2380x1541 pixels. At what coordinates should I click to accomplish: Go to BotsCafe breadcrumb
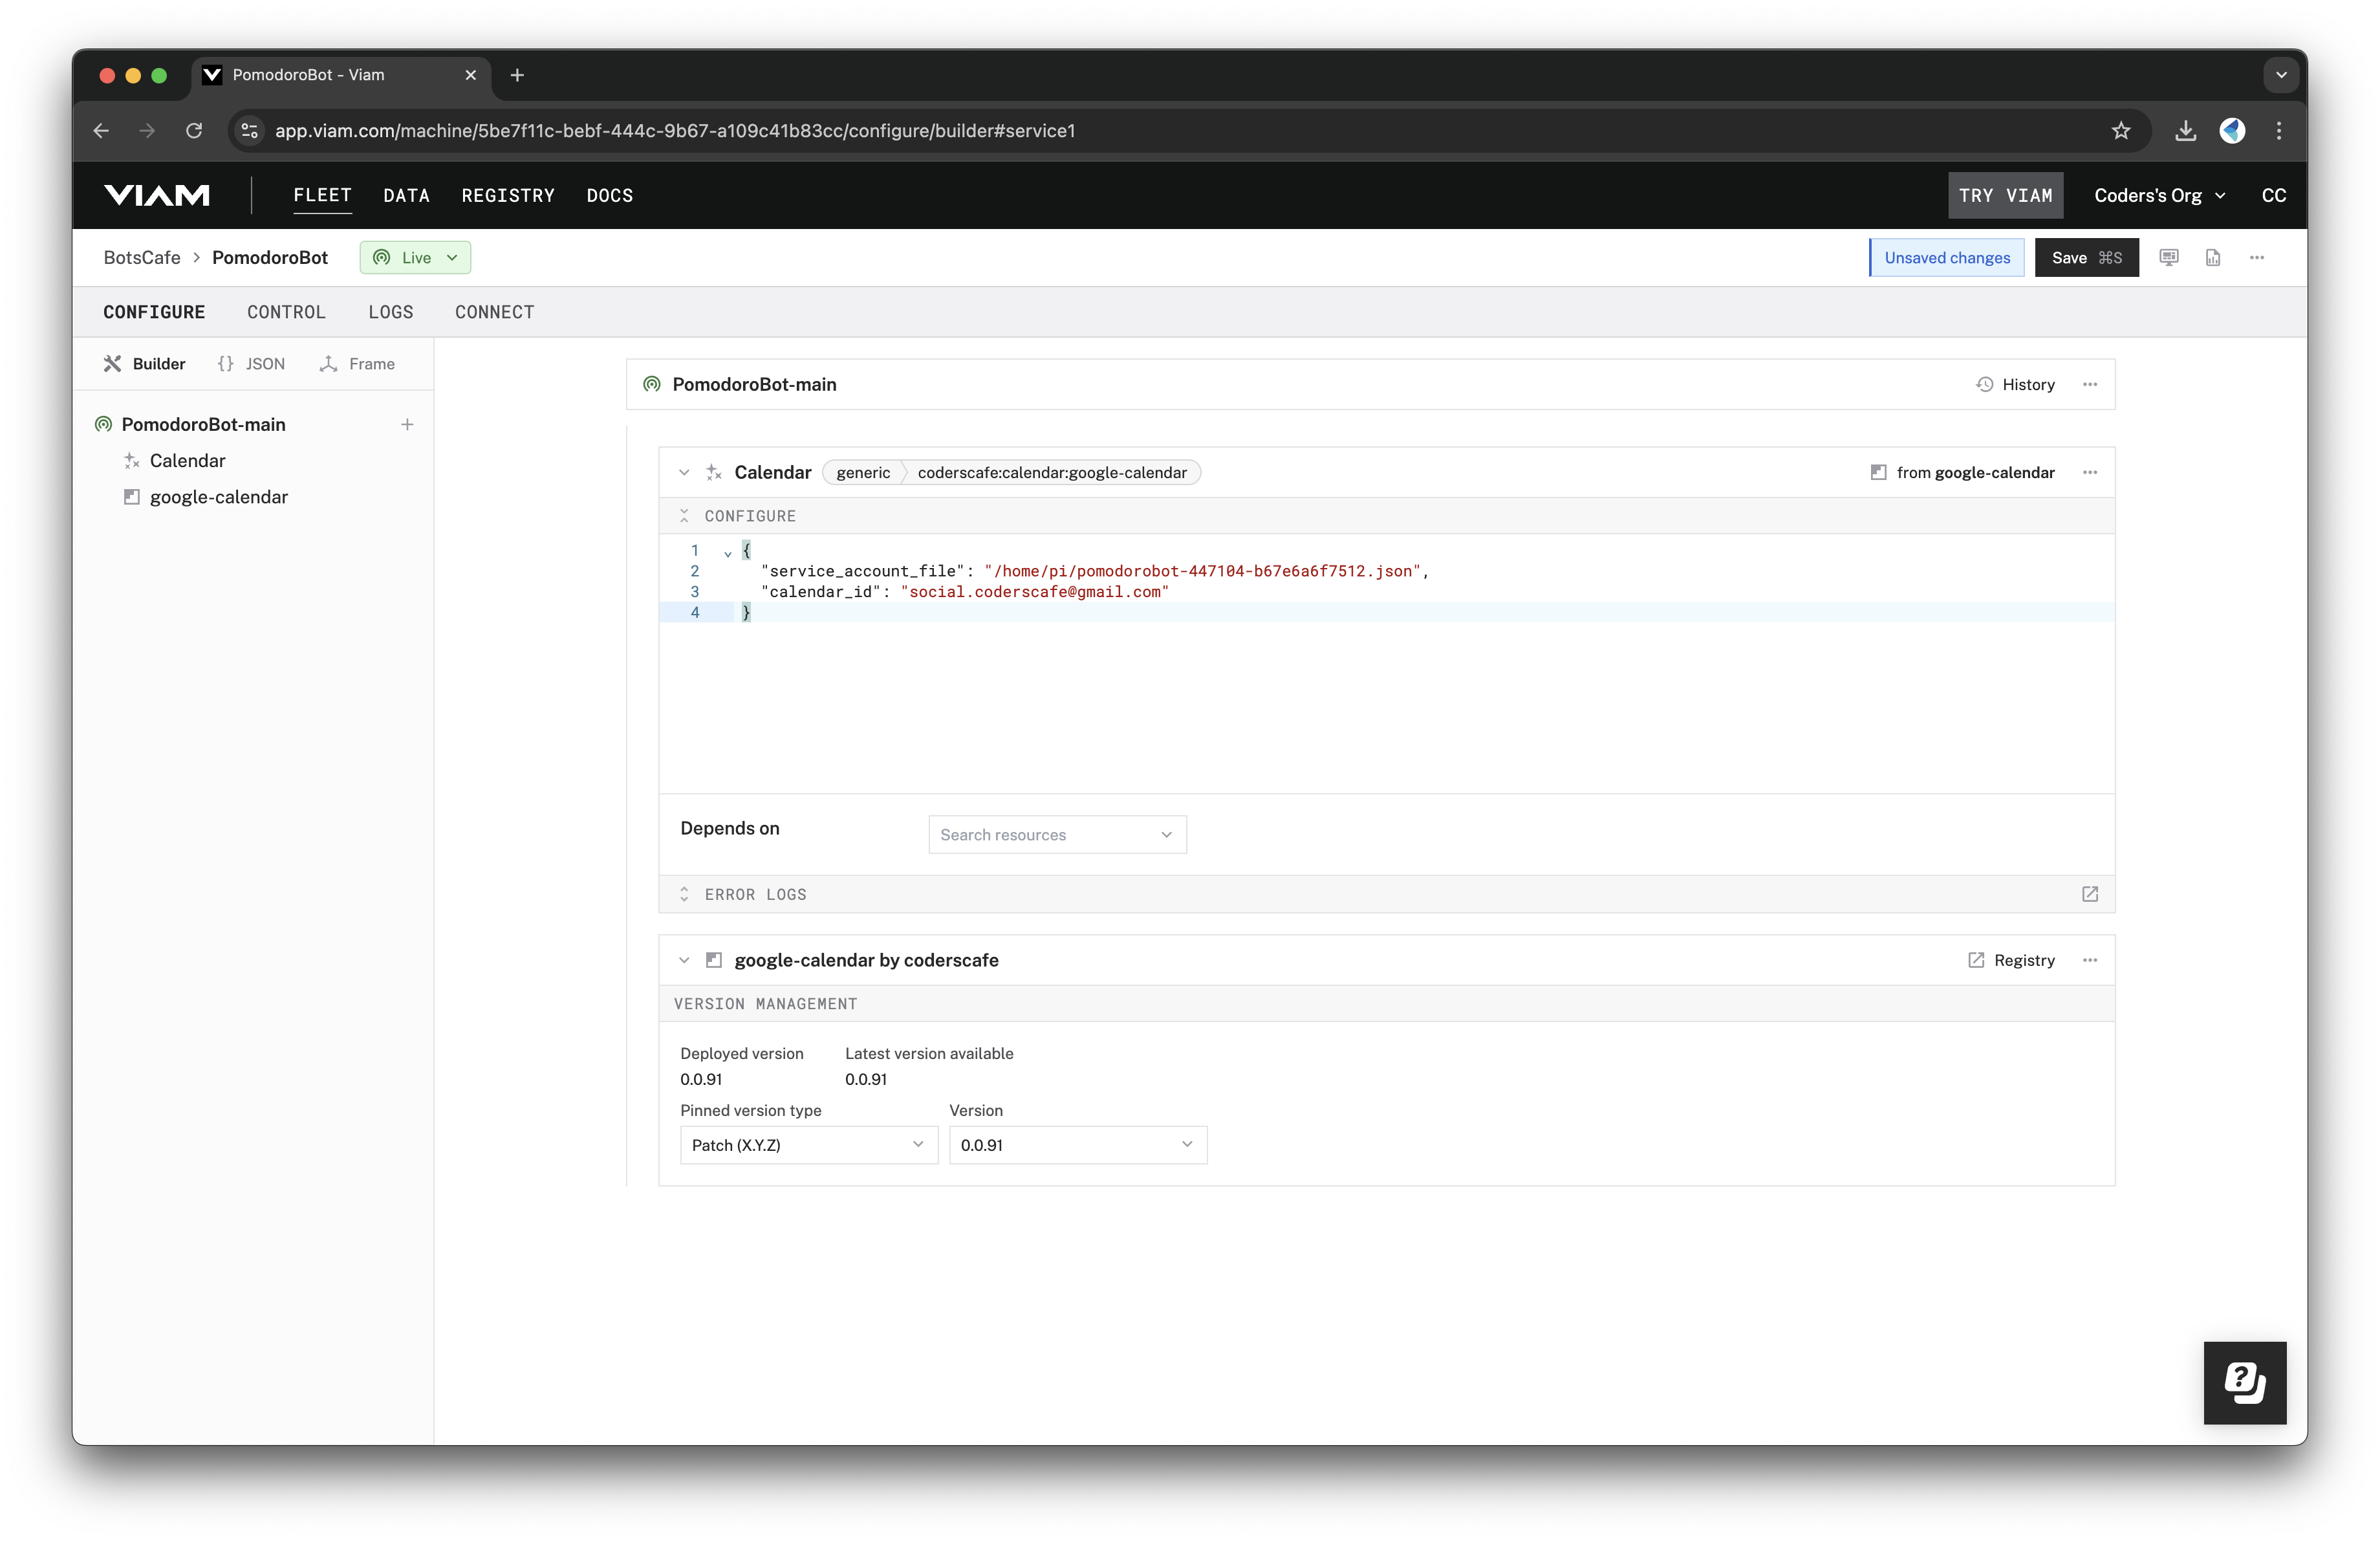tap(142, 257)
